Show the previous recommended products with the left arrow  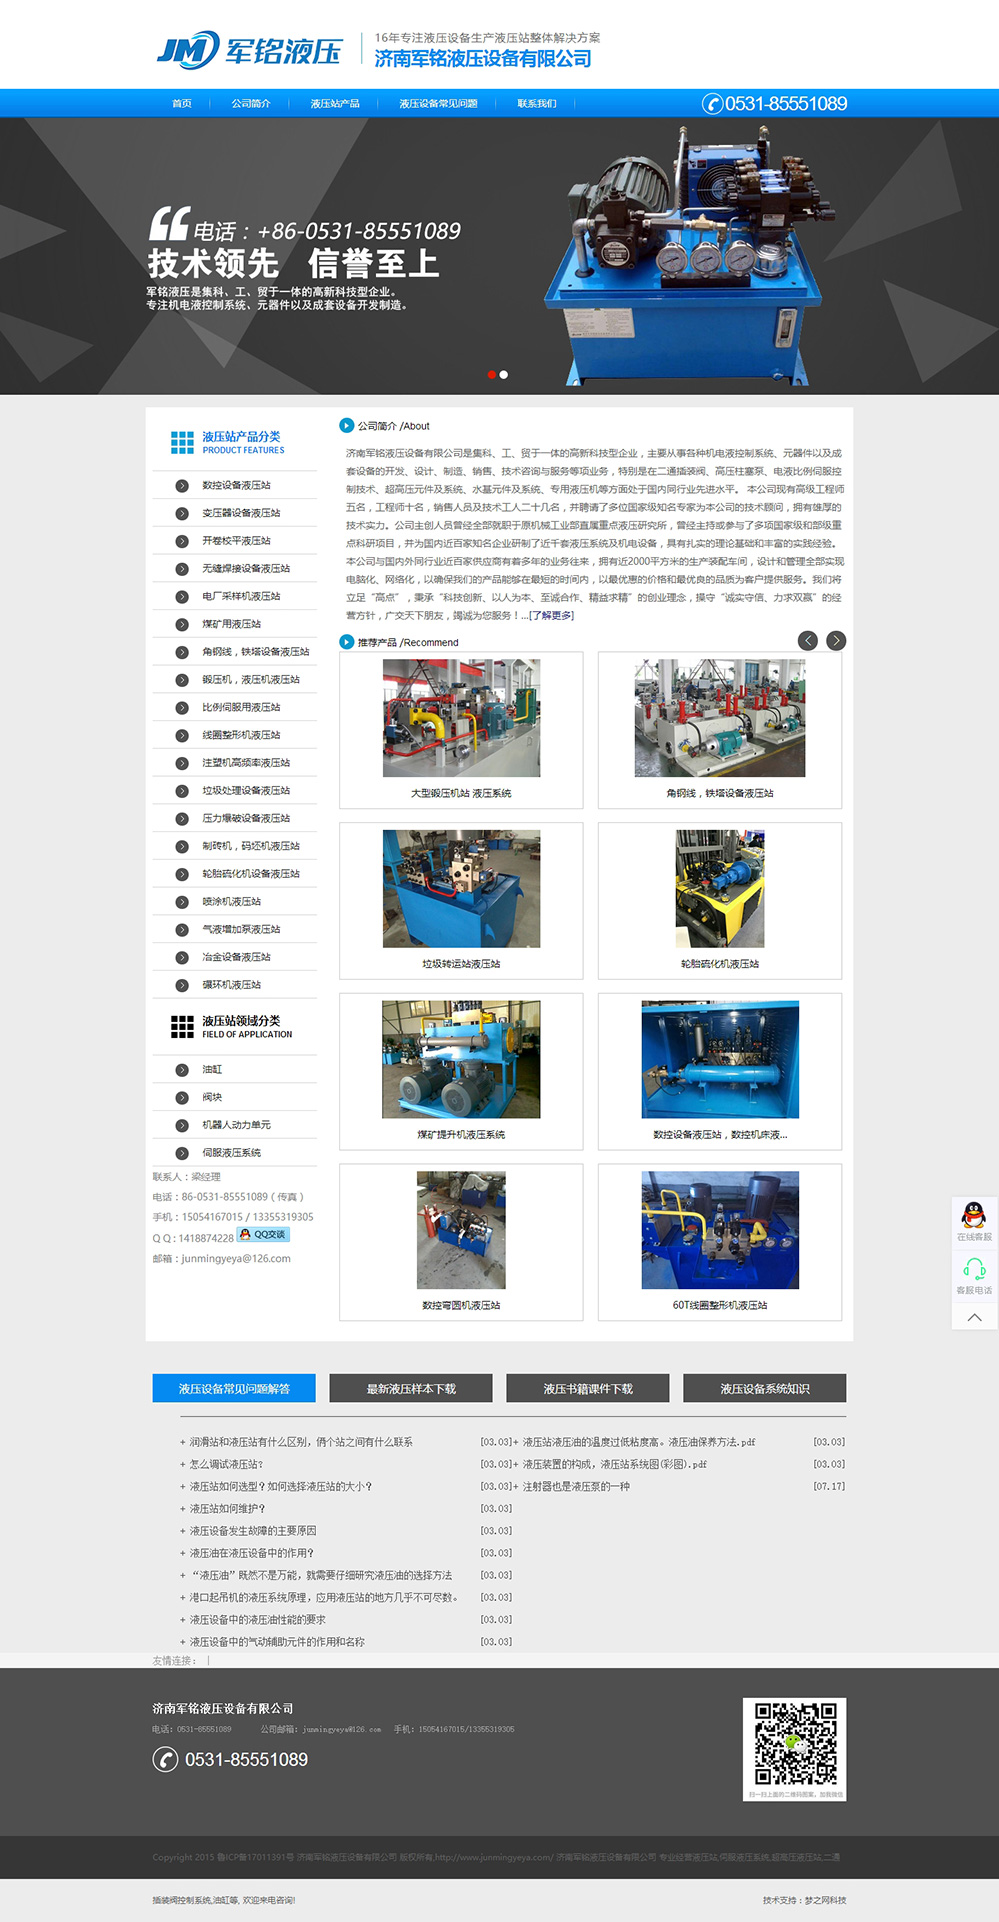pos(808,641)
